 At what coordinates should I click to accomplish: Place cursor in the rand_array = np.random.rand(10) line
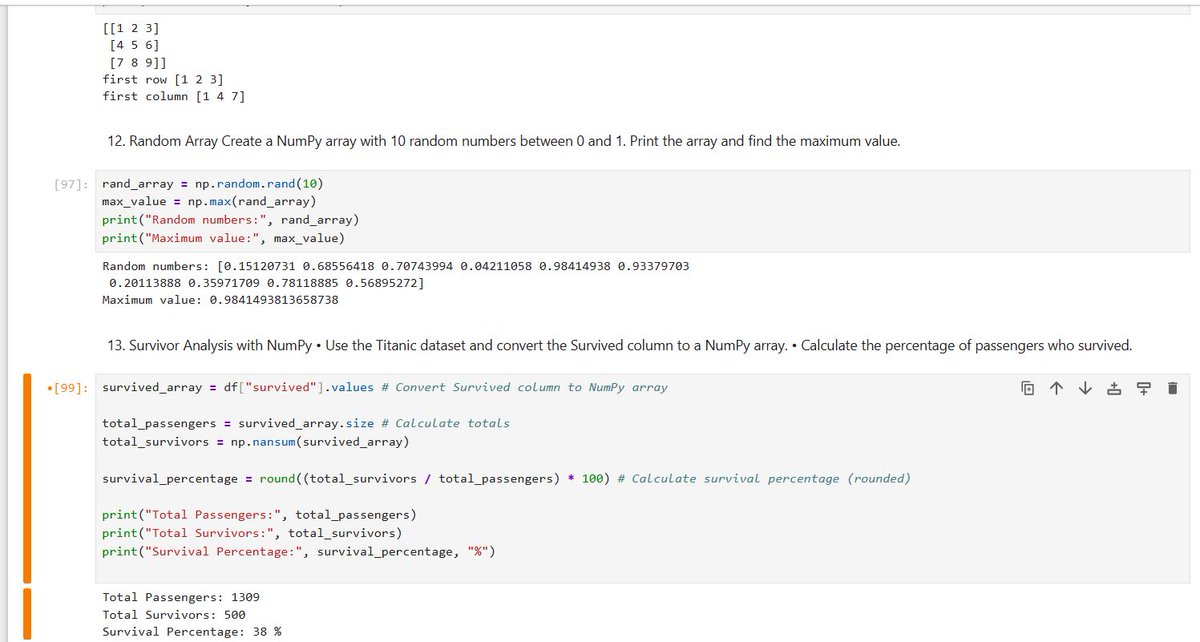[x=213, y=185]
